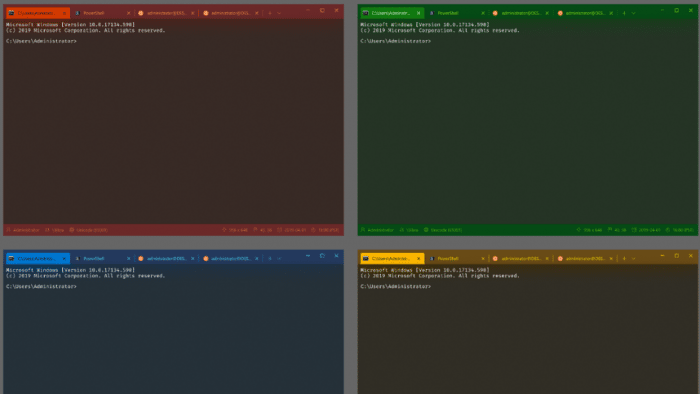Click cmd icon on yellow terminal's first tab
Screen dimensions: 700x394
[x=366, y=258]
